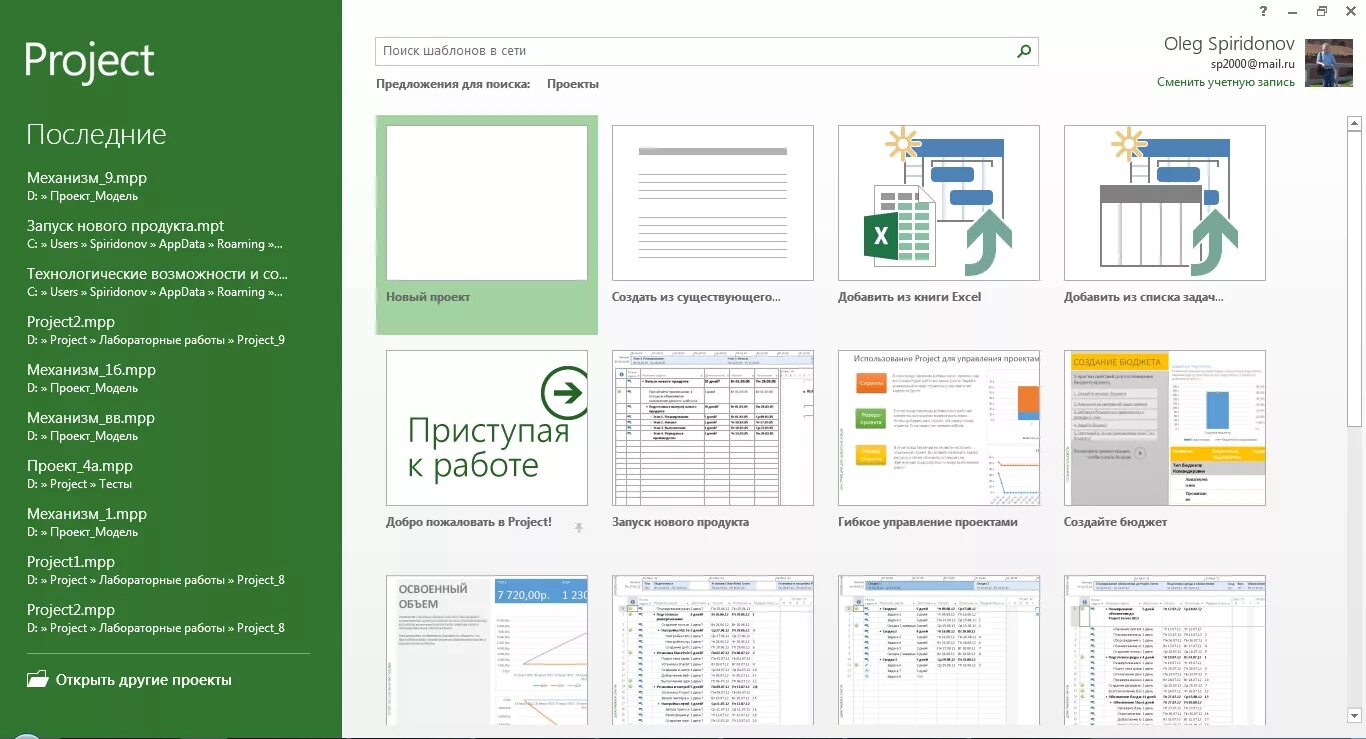Click the scrollbar down arrow
Image resolution: width=1366 pixels, height=739 pixels.
(x=1355, y=716)
